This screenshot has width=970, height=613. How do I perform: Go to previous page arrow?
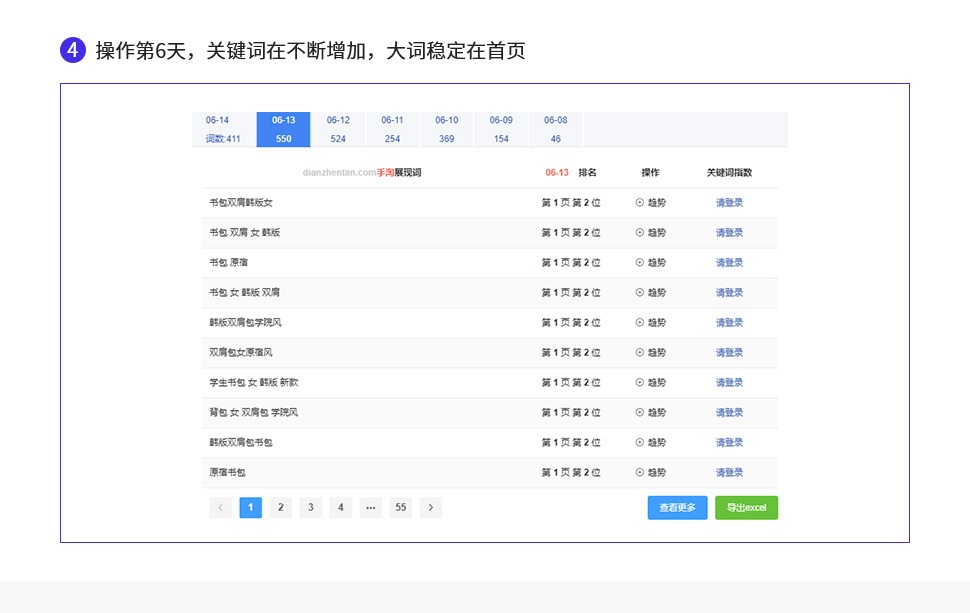point(220,507)
